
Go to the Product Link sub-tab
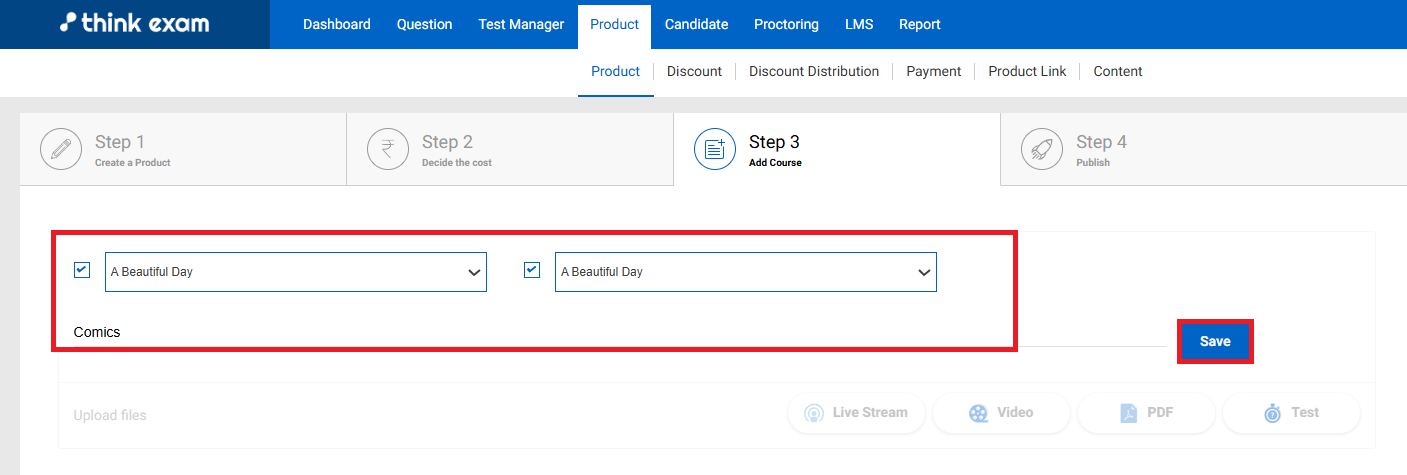coord(1027,71)
